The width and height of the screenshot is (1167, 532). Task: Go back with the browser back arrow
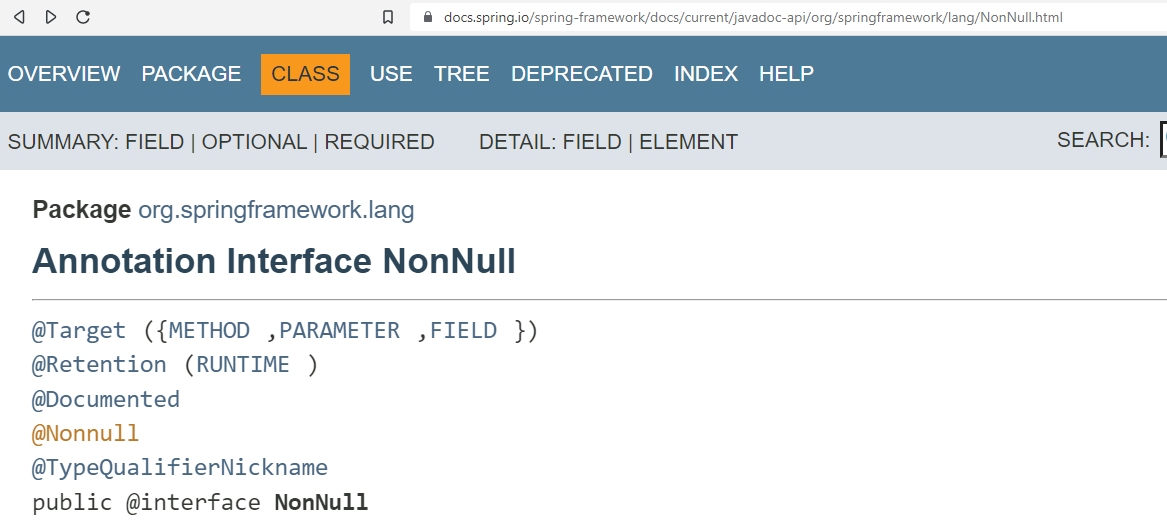pos(19,16)
